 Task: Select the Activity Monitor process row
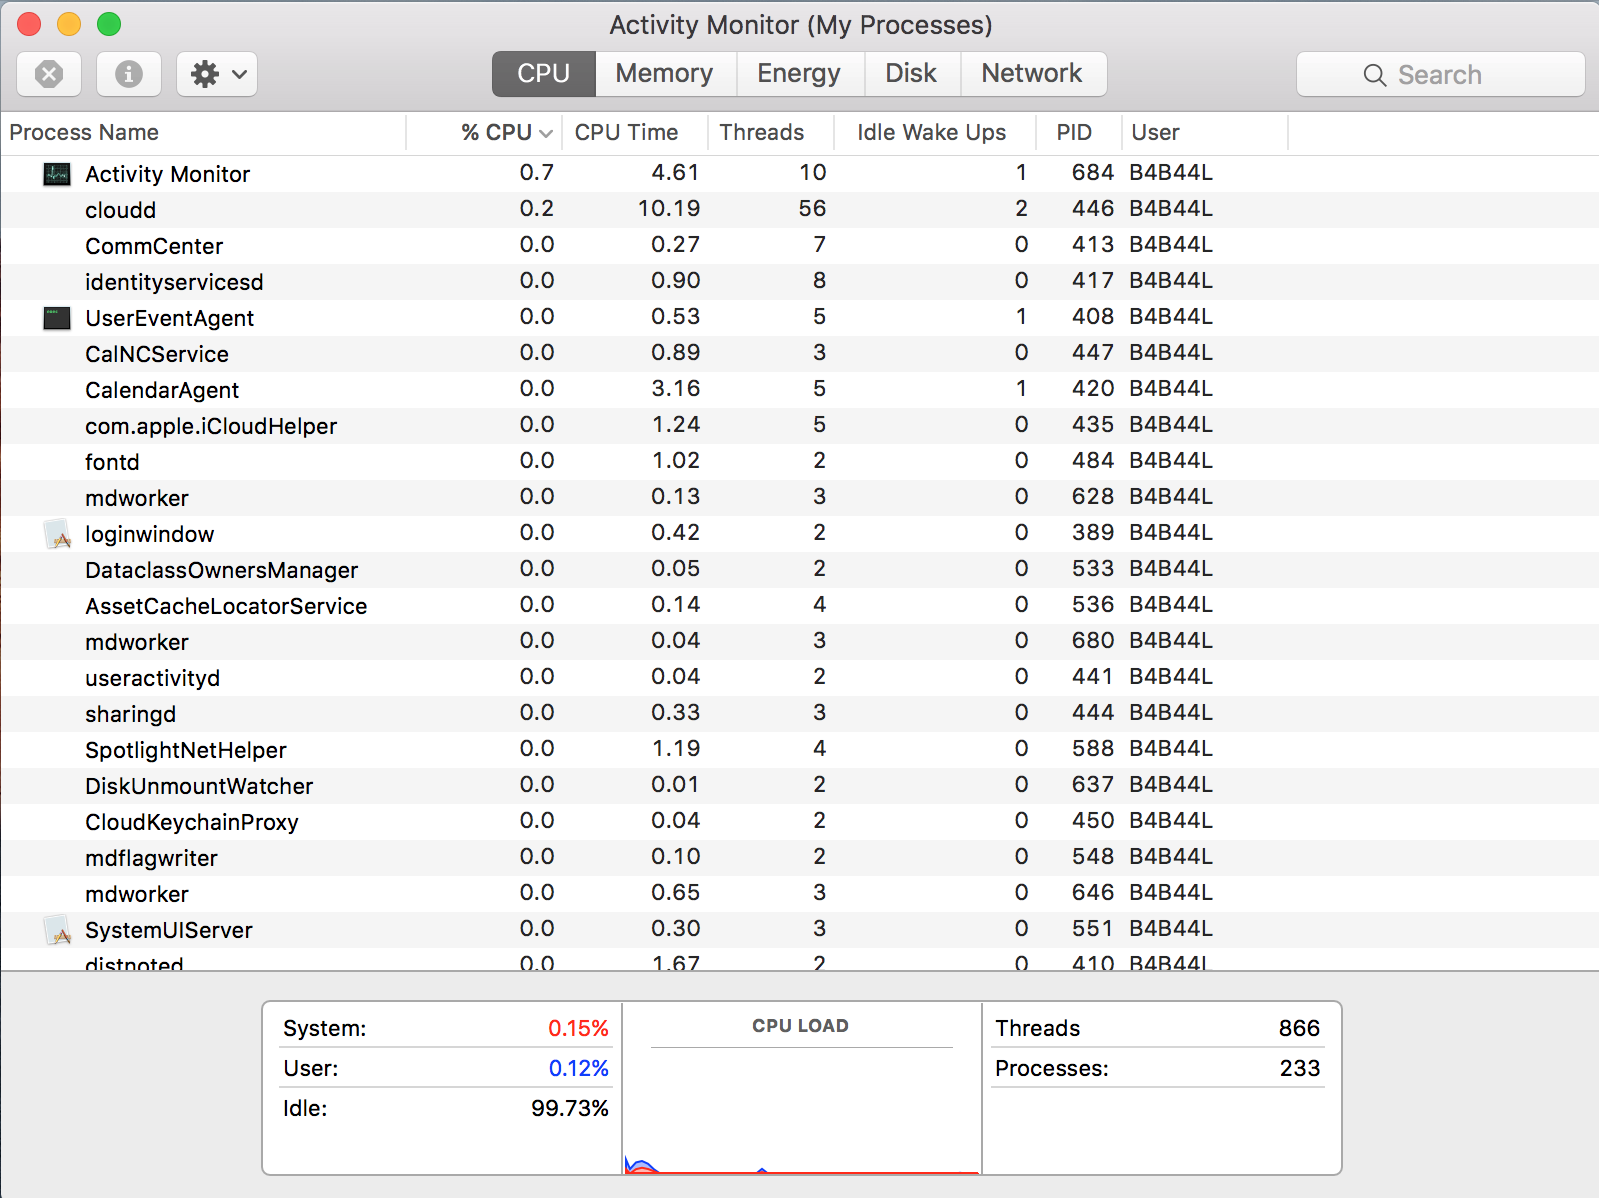[799, 174]
